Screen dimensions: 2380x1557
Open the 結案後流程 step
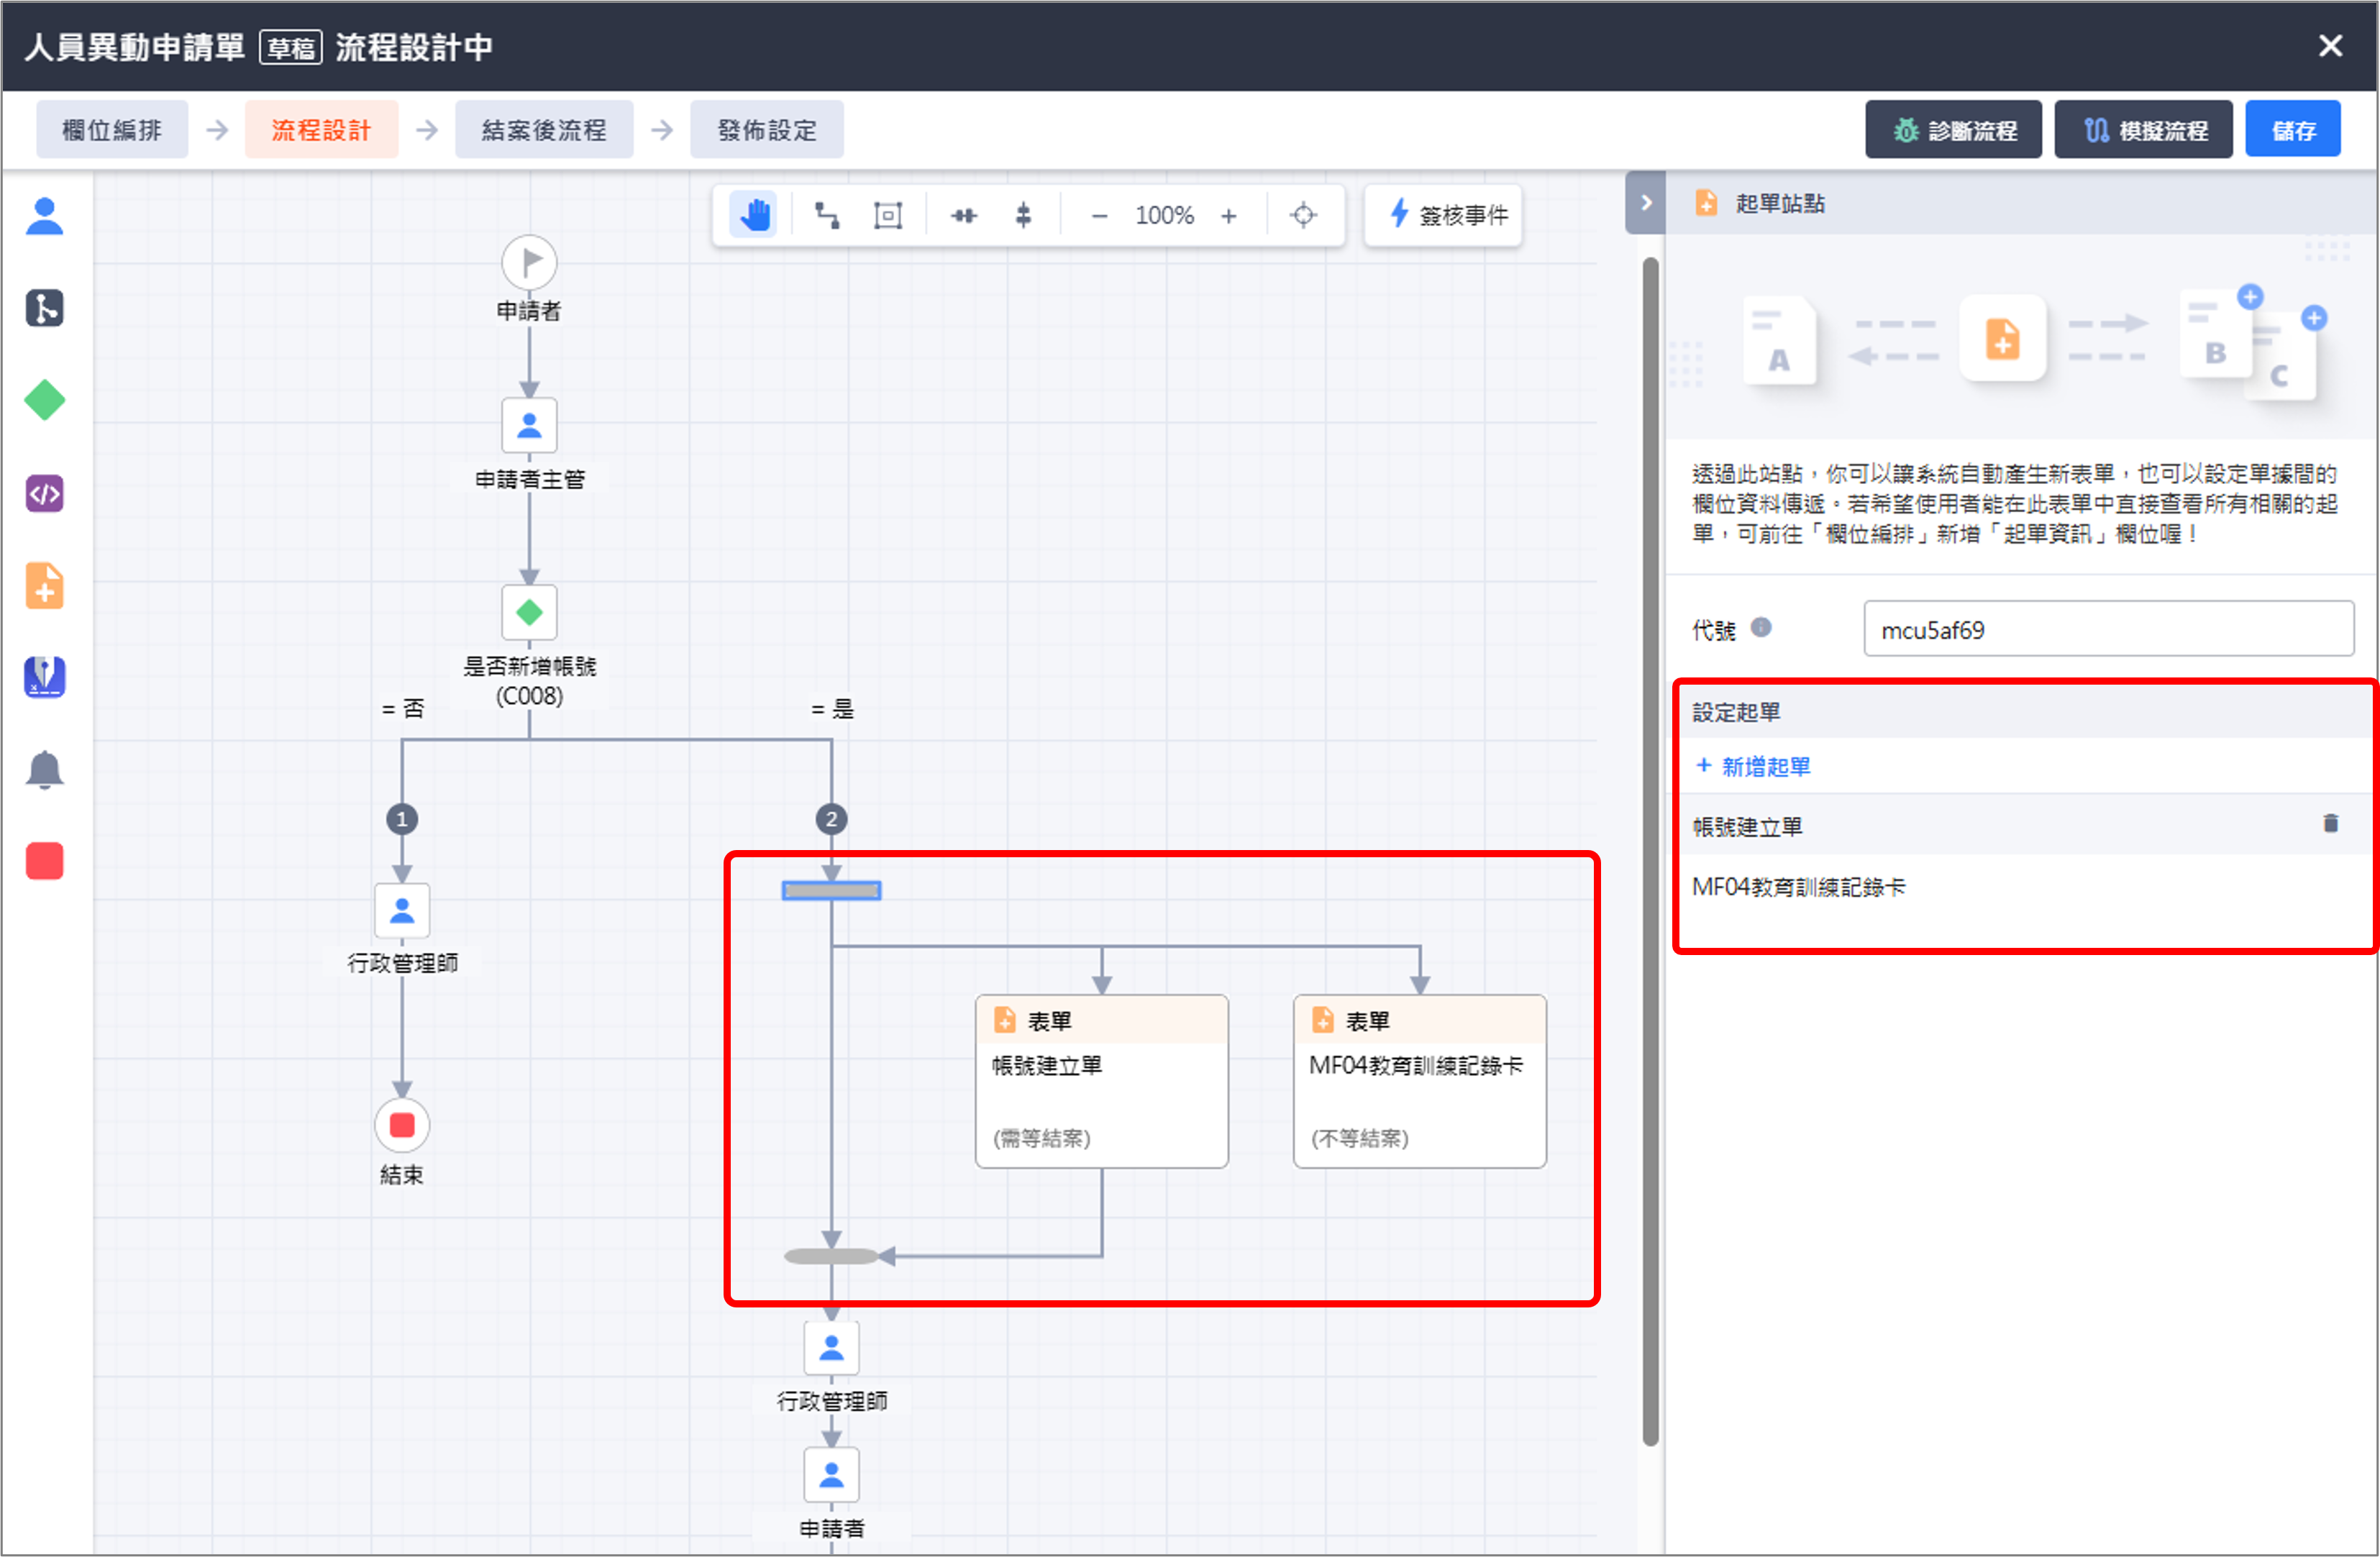click(x=544, y=130)
